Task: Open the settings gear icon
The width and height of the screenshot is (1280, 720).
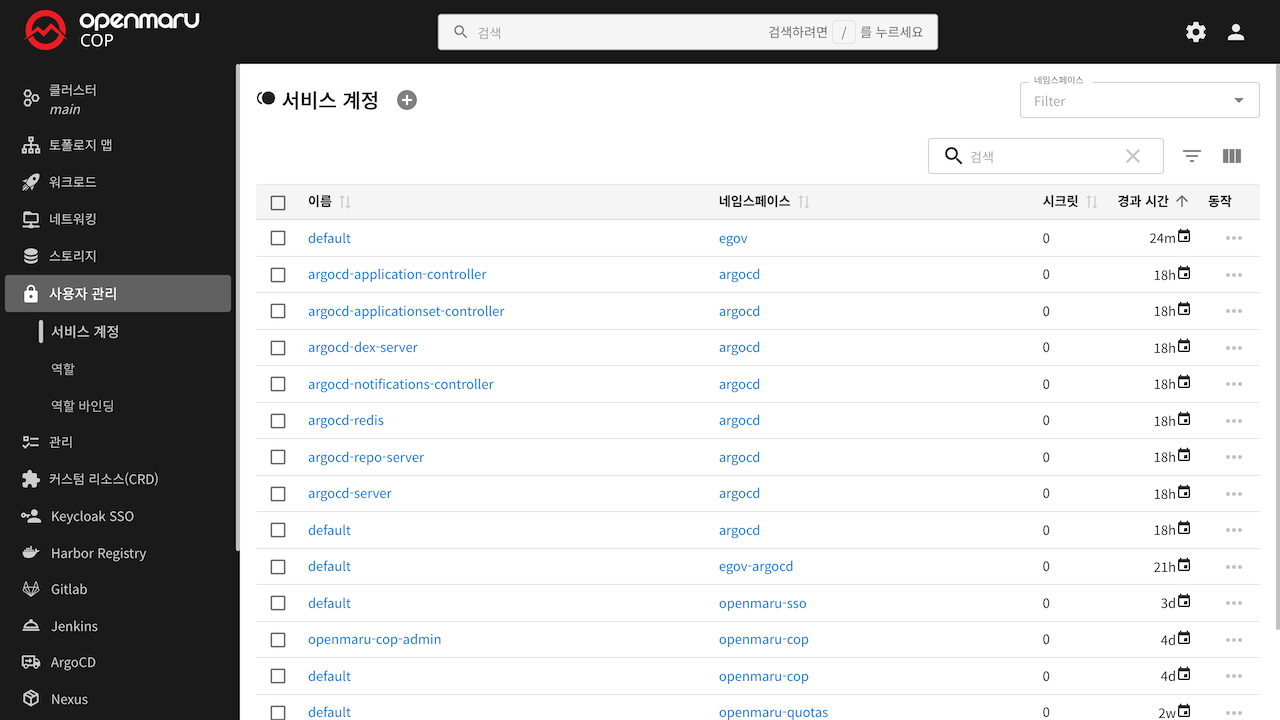Action: pos(1196,32)
